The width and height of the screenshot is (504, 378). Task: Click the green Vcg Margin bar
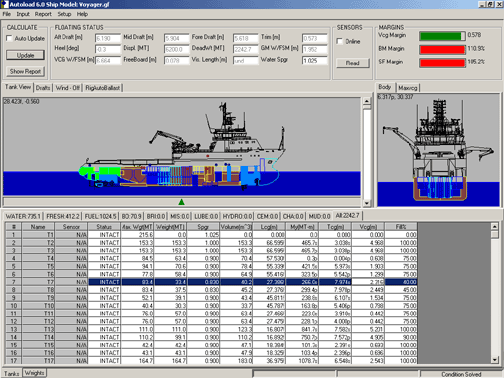[442, 36]
